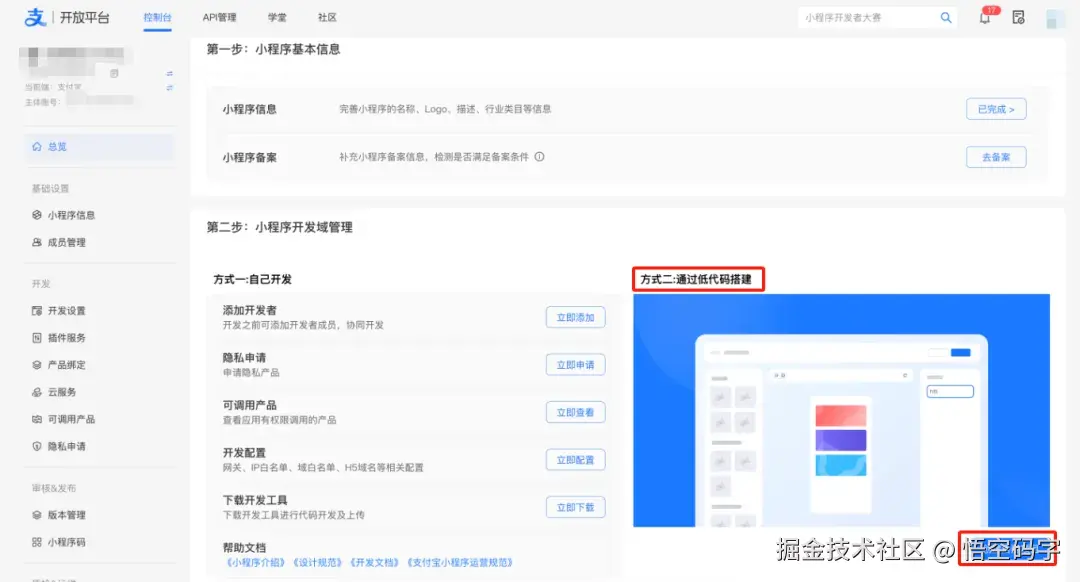
Task: Click the 已完成 button
Action: pyautogui.click(x=996, y=109)
